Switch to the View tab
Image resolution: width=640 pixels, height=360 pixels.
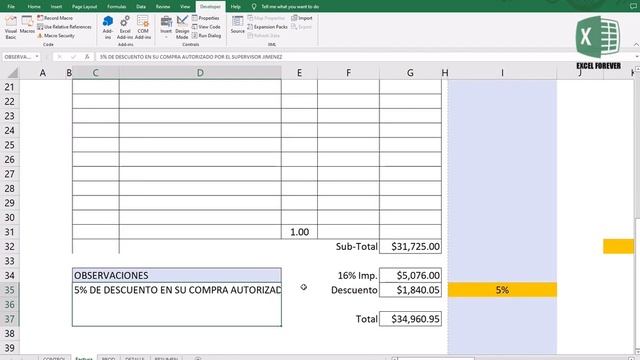(185, 7)
